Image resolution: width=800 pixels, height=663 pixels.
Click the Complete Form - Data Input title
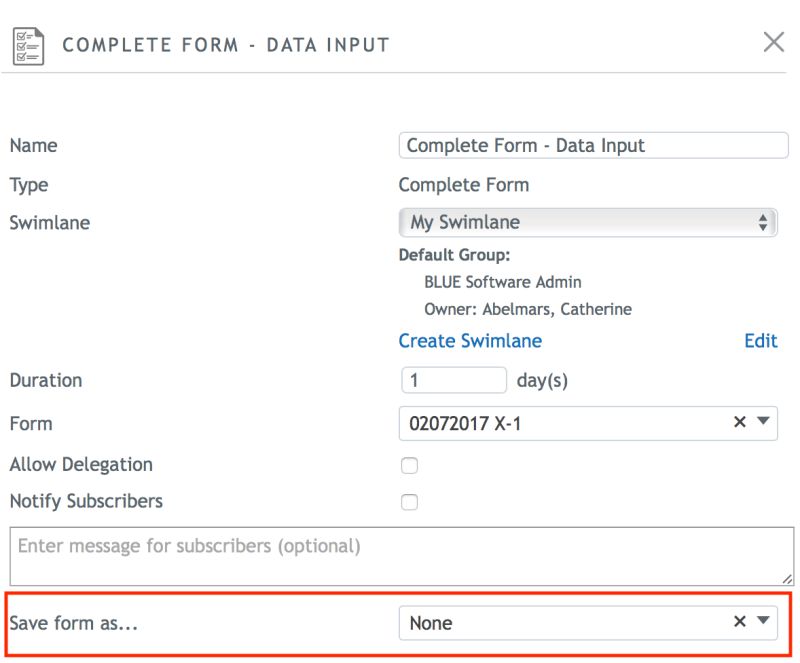(226, 44)
